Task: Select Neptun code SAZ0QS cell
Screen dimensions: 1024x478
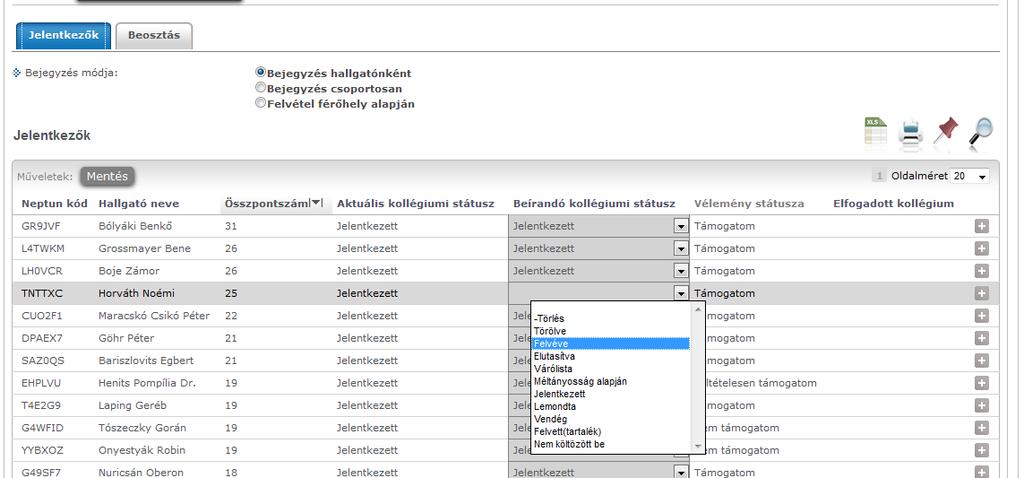Action: tap(43, 360)
